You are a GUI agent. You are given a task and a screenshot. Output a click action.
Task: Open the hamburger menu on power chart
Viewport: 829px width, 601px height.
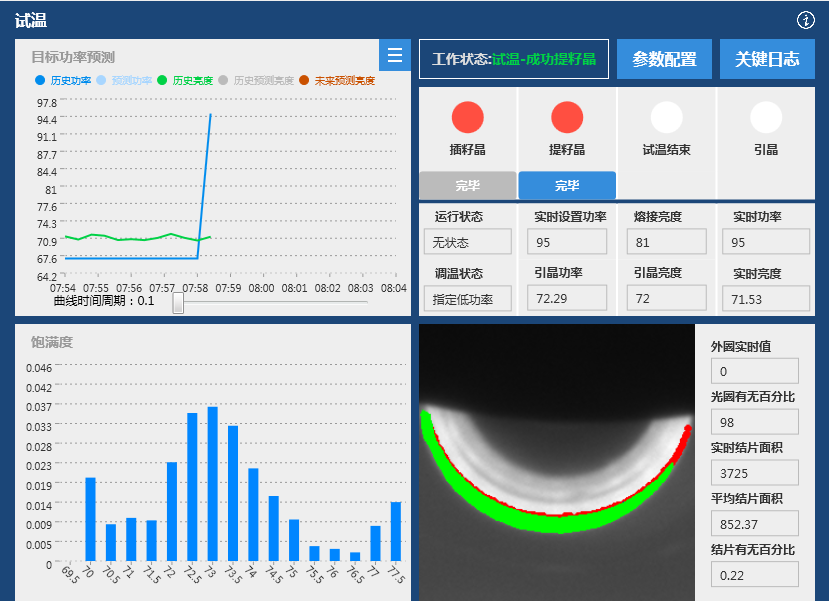[395, 55]
